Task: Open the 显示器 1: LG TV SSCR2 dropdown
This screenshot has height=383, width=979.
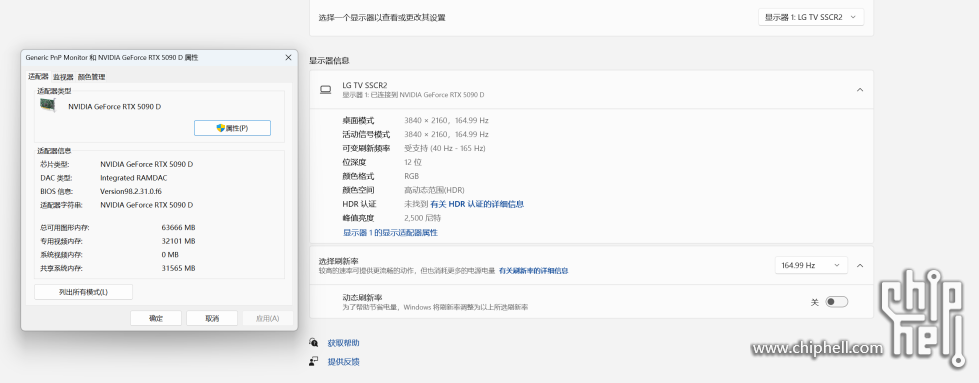Action: point(811,17)
